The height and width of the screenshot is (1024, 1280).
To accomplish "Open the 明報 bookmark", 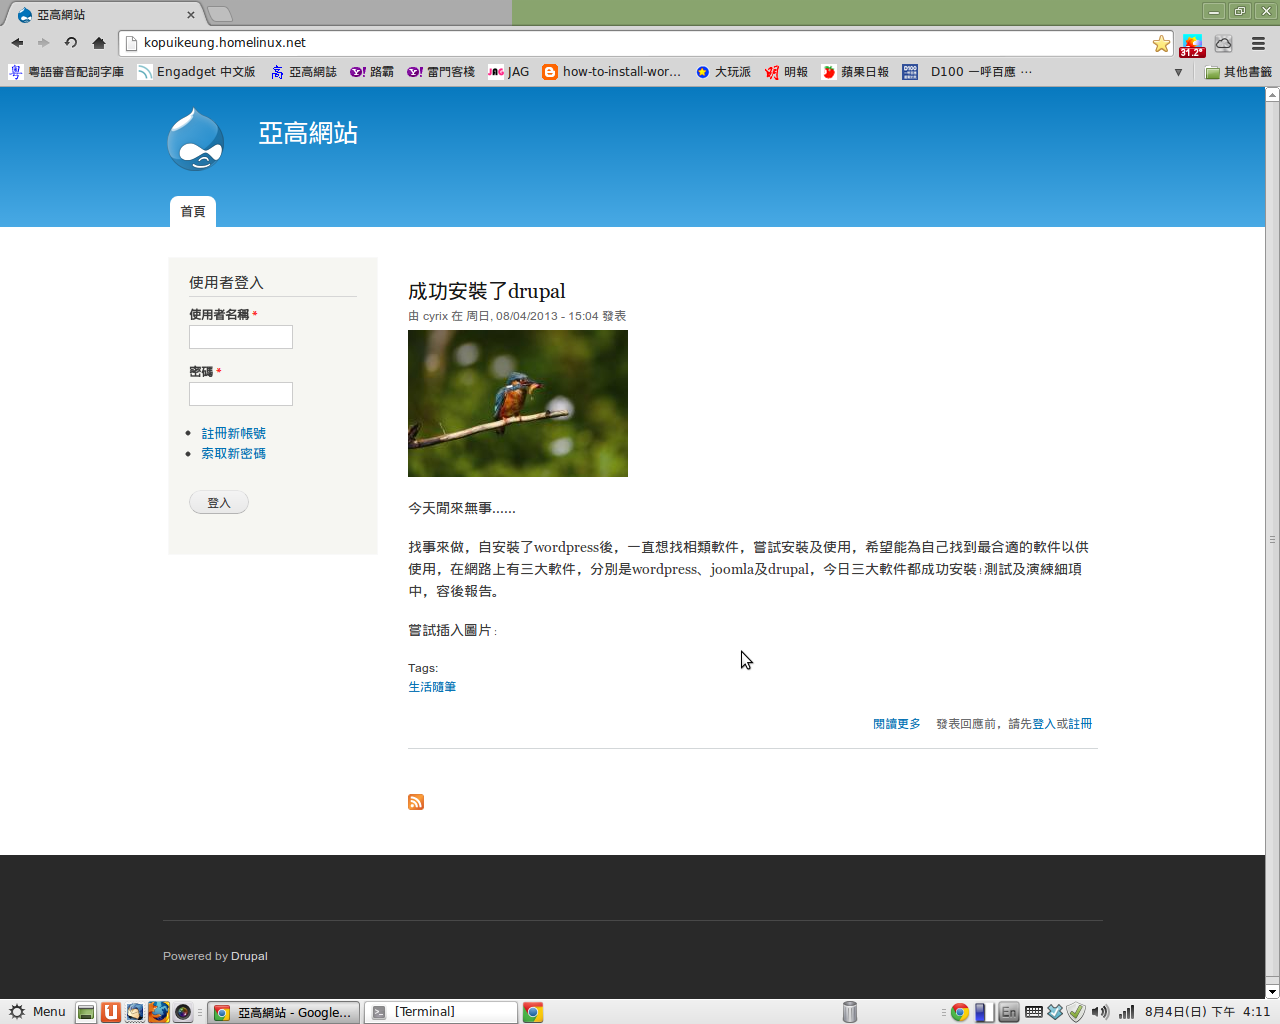I will [786, 72].
